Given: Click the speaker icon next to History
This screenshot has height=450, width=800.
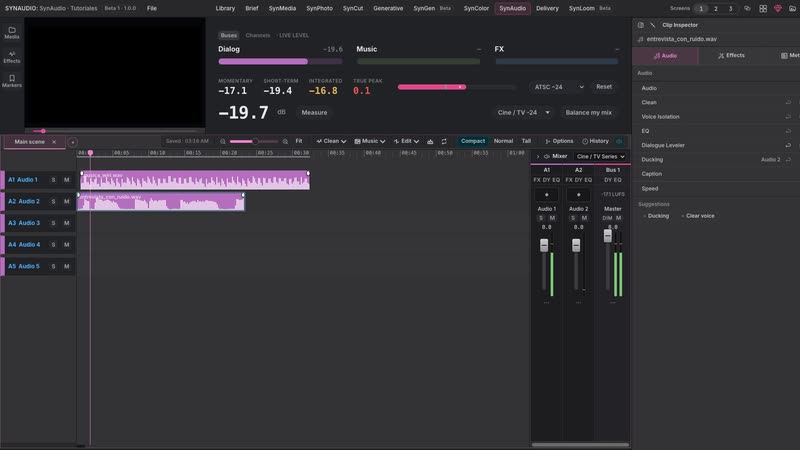Looking at the screenshot, I should 619,141.
